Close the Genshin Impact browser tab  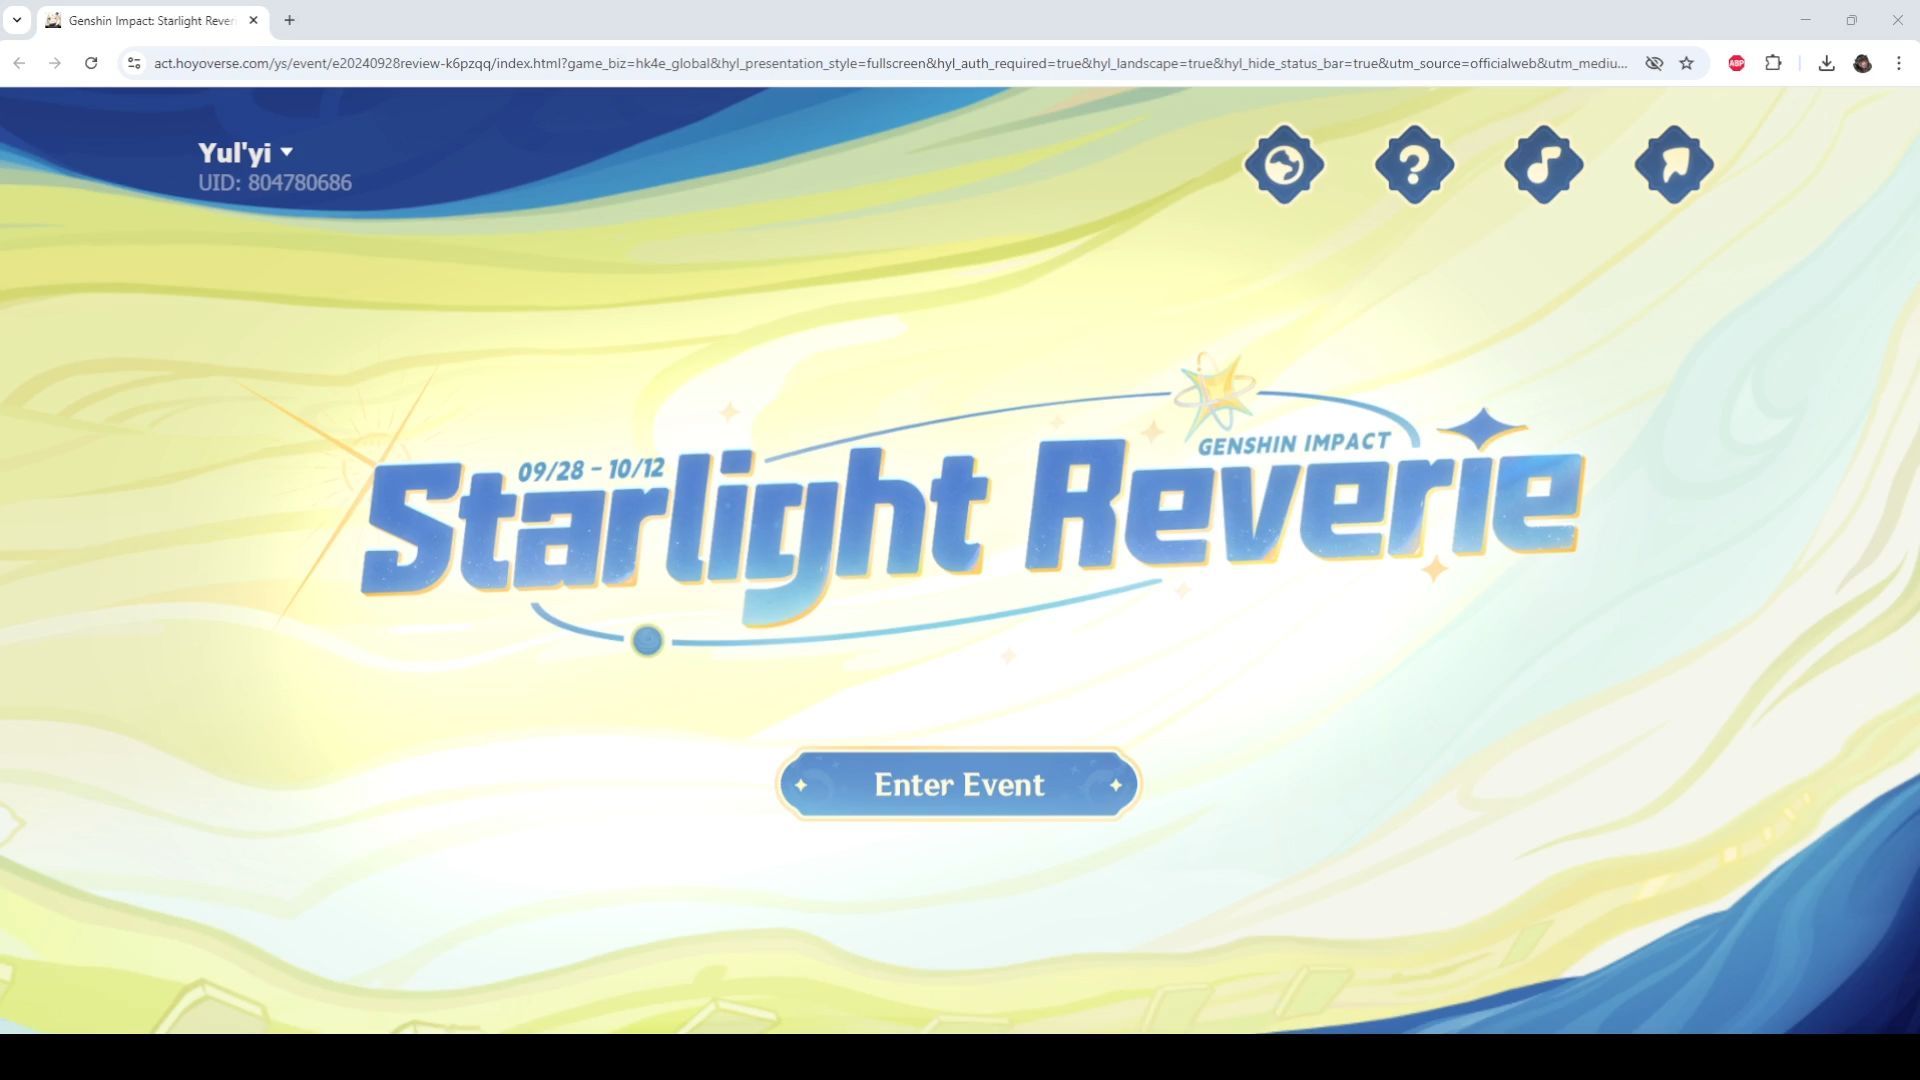[x=253, y=20]
